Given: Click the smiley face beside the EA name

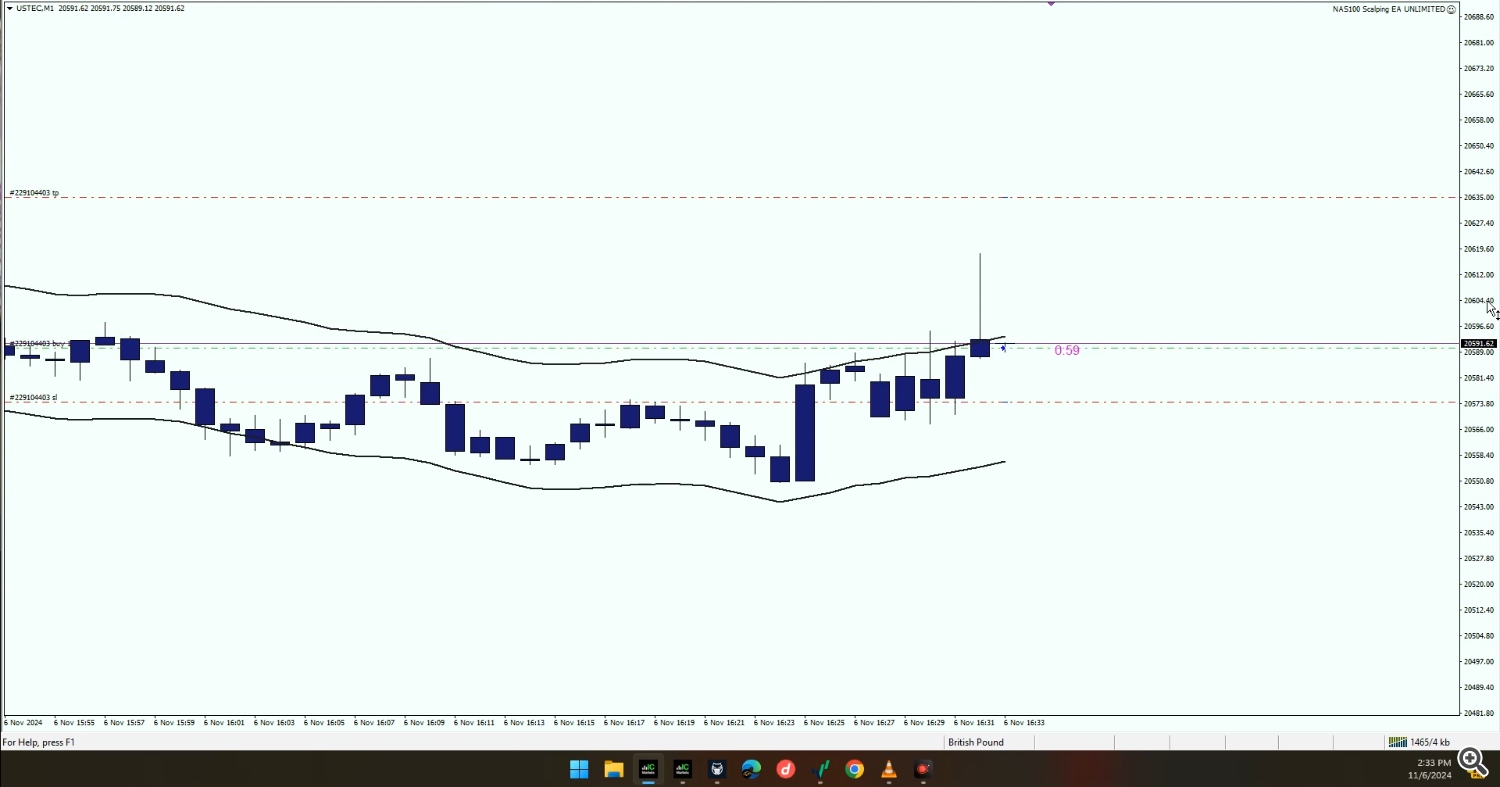Looking at the screenshot, I should 1451,9.
